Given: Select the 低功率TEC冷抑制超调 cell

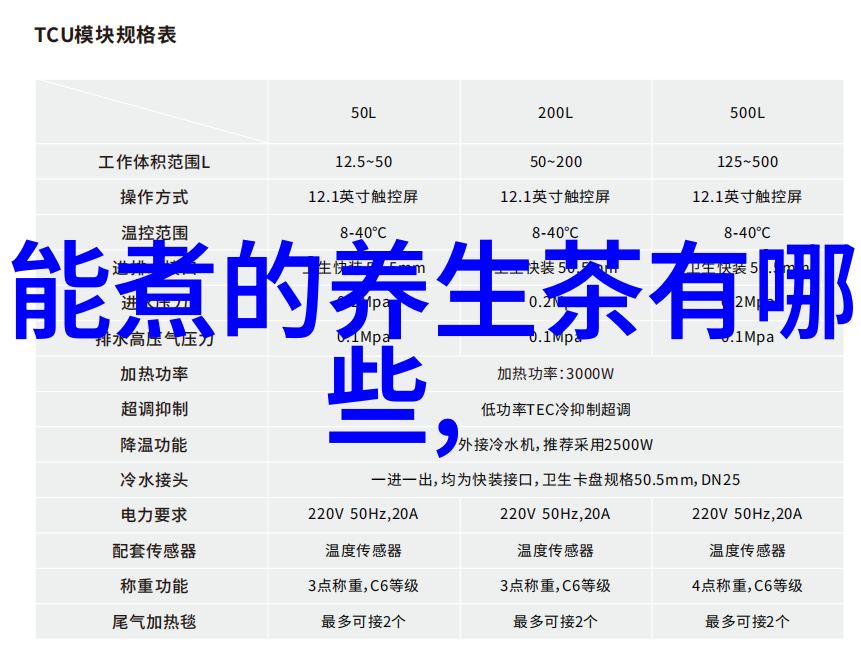Looking at the screenshot, I should (555, 409).
